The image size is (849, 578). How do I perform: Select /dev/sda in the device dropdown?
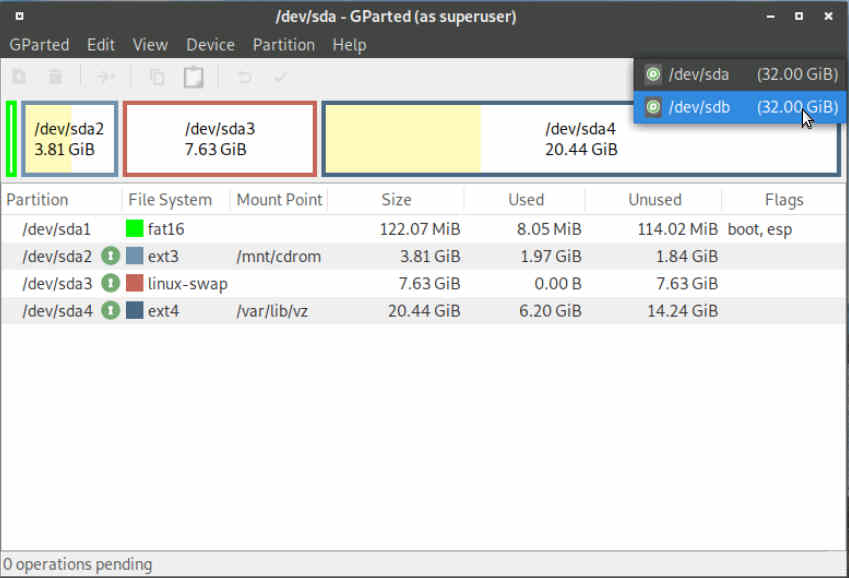(x=740, y=74)
